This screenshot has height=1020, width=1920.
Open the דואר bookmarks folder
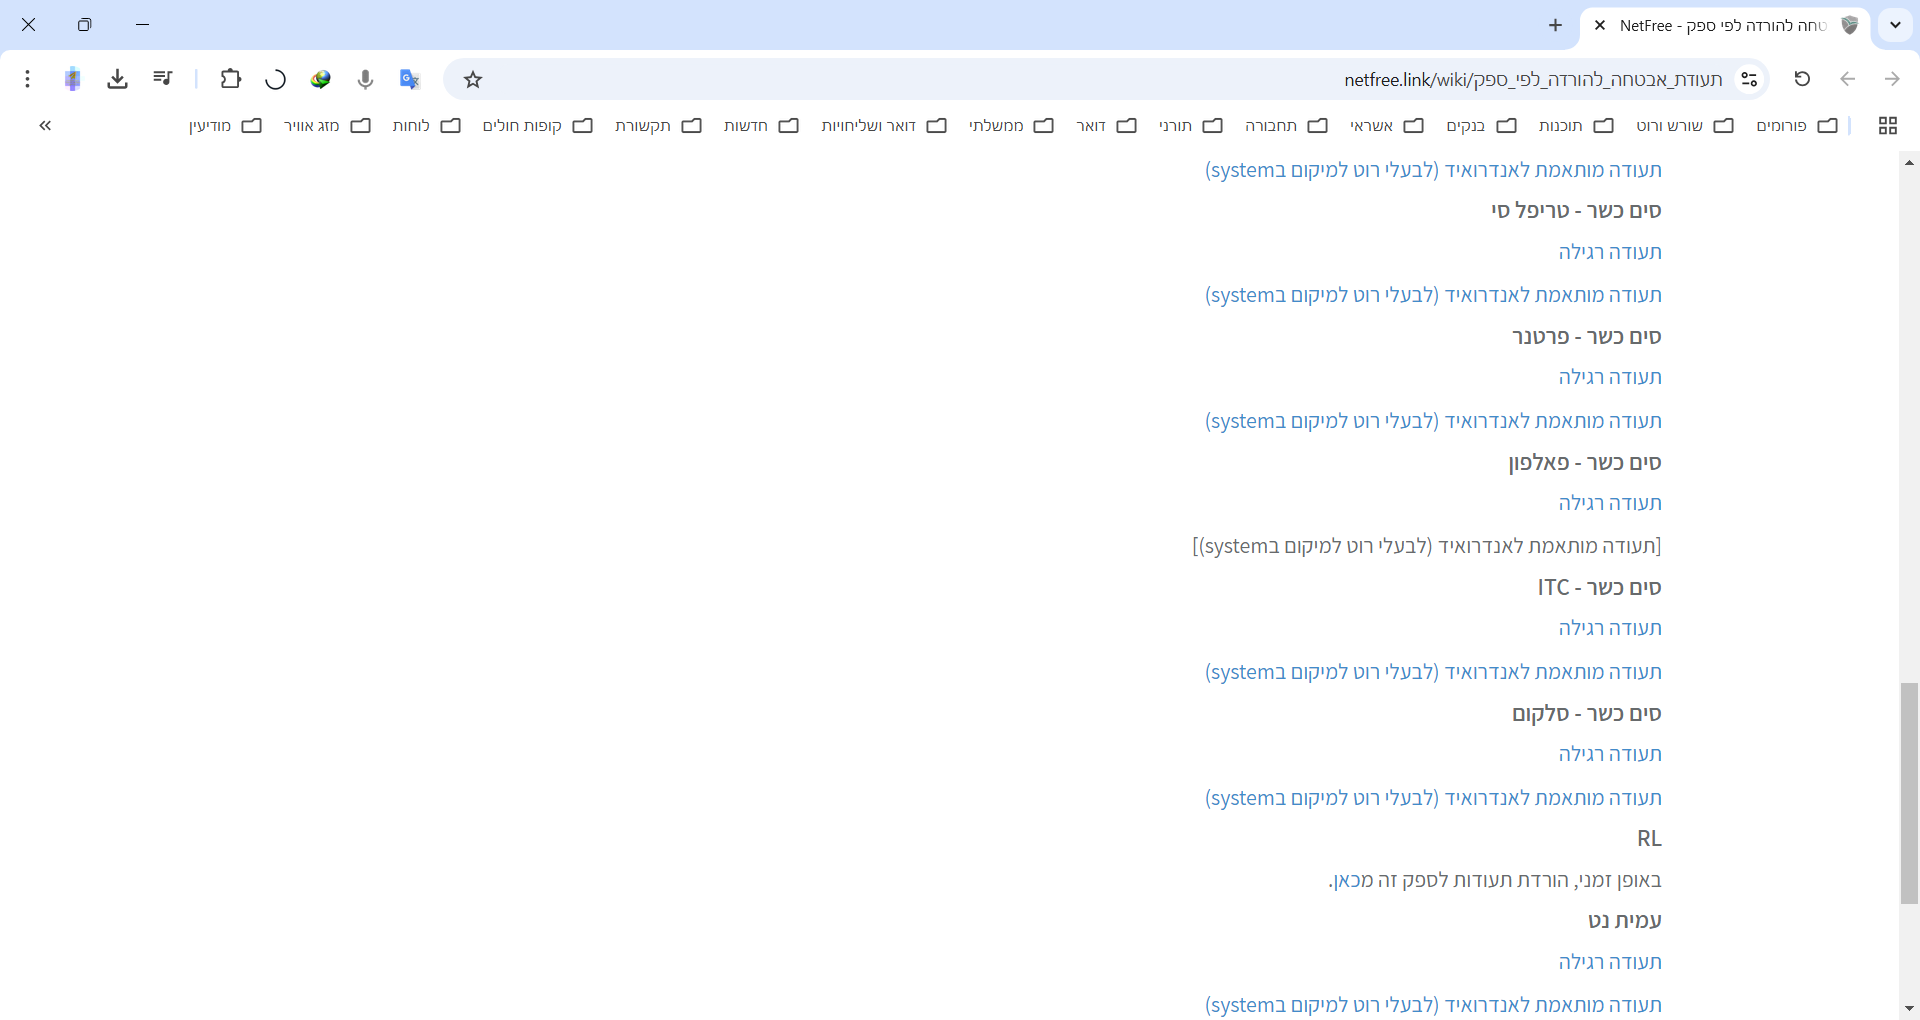tap(1106, 125)
